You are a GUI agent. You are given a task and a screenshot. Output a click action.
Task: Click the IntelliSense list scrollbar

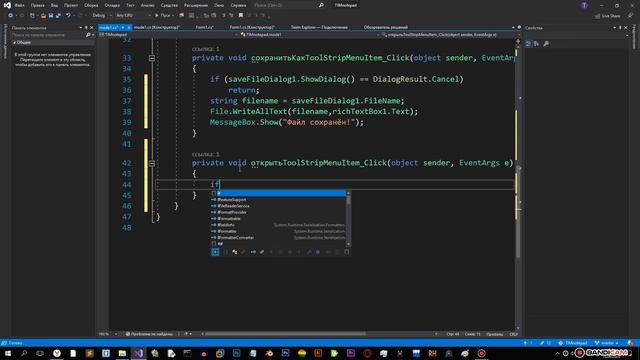[x=348, y=218]
